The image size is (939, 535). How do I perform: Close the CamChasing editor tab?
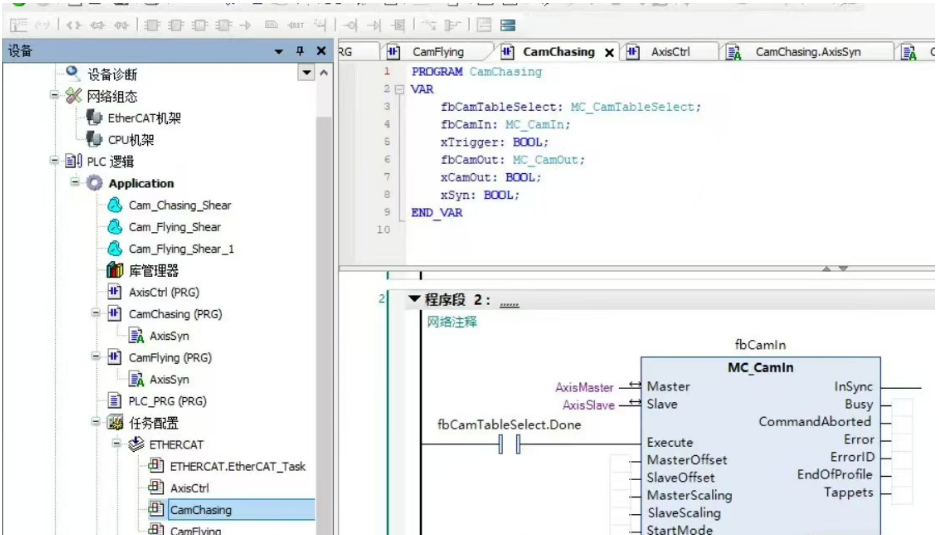tap(609, 53)
